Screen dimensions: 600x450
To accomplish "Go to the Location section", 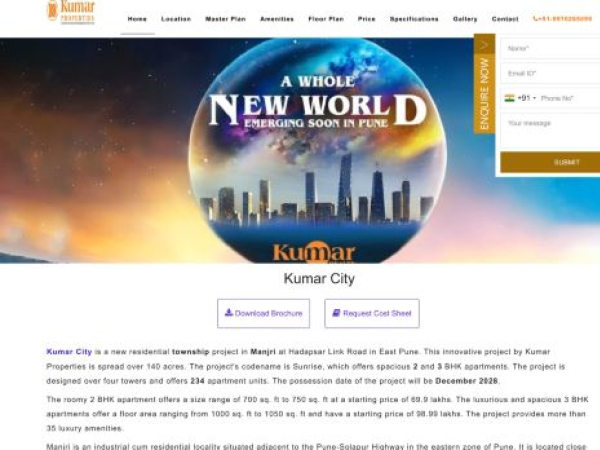I will point(176,19).
